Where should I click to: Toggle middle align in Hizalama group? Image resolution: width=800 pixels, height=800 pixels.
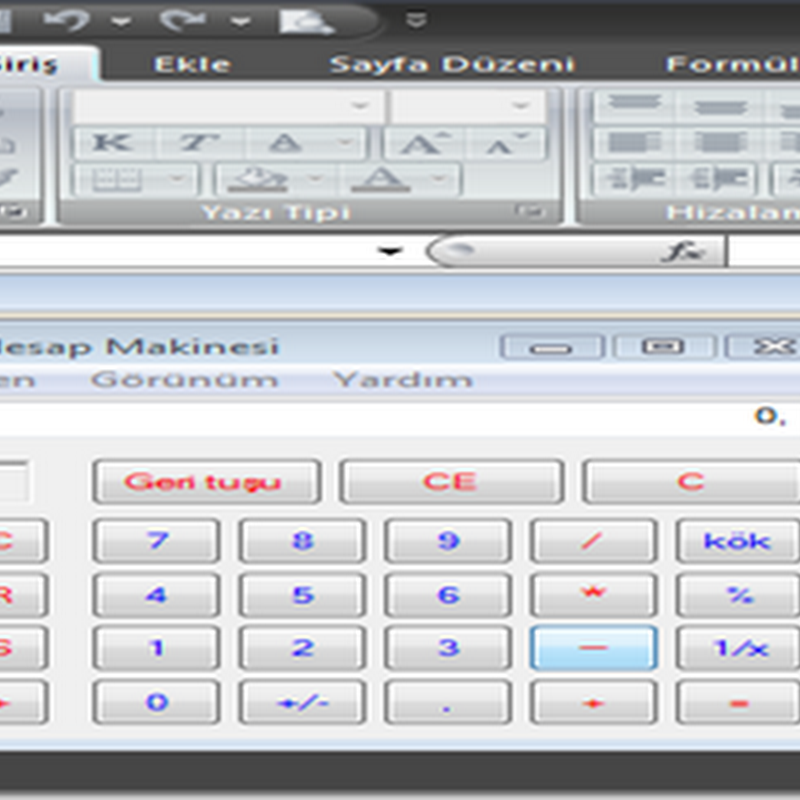pyautogui.click(x=720, y=106)
